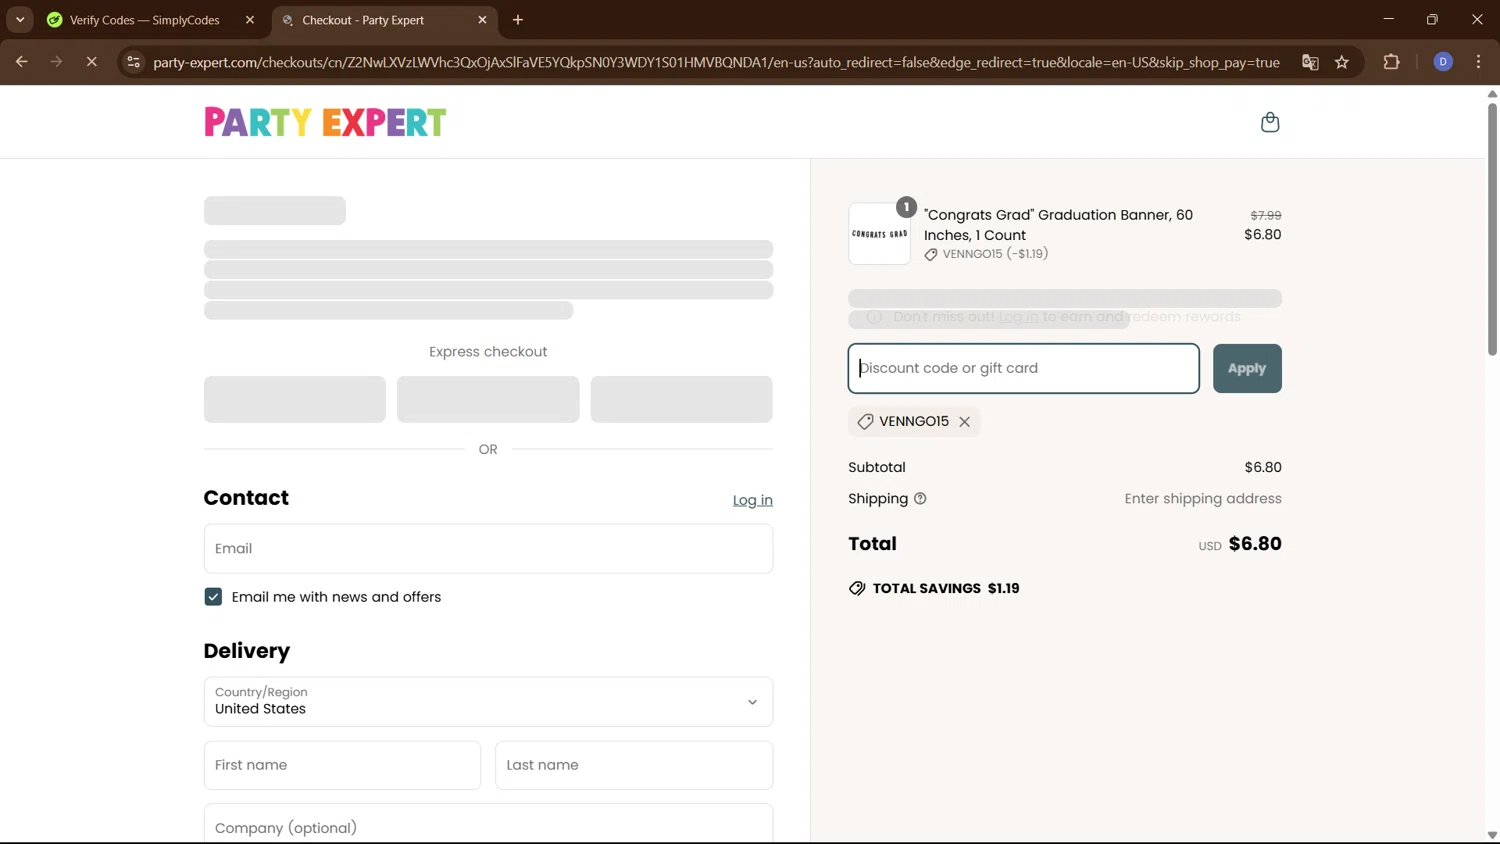Click the Enter shipping address text
Screen dimensions: 1500x844
tap(1203, 499)
